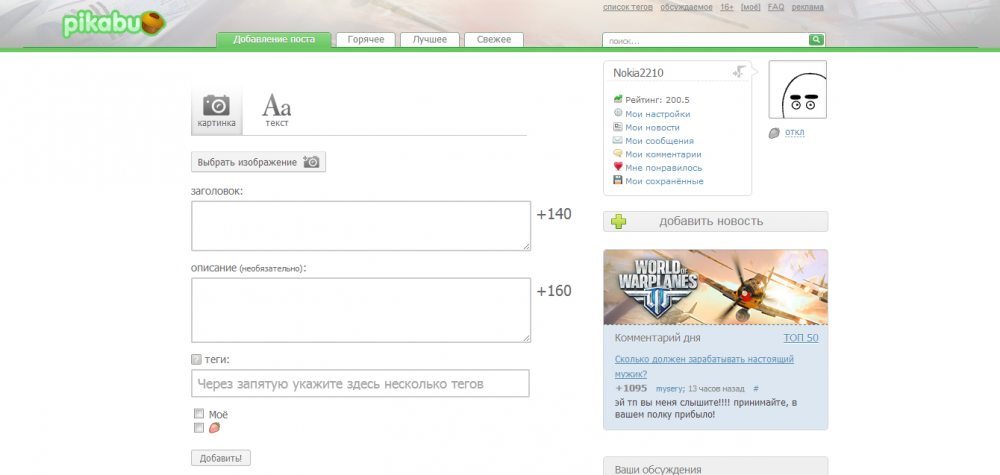
Task: Click the 16+ link
Action: coord(727,7)
